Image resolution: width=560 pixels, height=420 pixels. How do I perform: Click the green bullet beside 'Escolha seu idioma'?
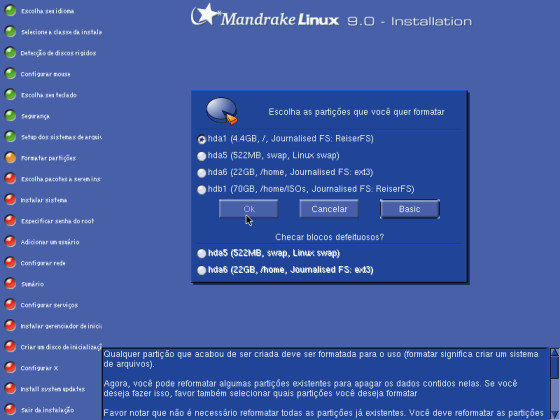[x=10, y=11]
